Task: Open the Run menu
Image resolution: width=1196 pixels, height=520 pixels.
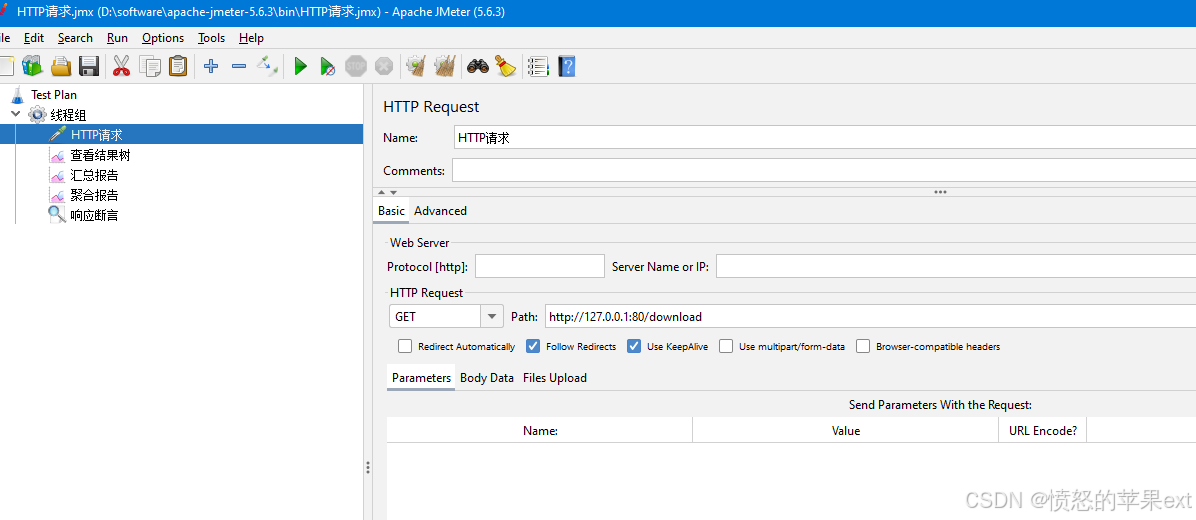Action: coord(117,38)
